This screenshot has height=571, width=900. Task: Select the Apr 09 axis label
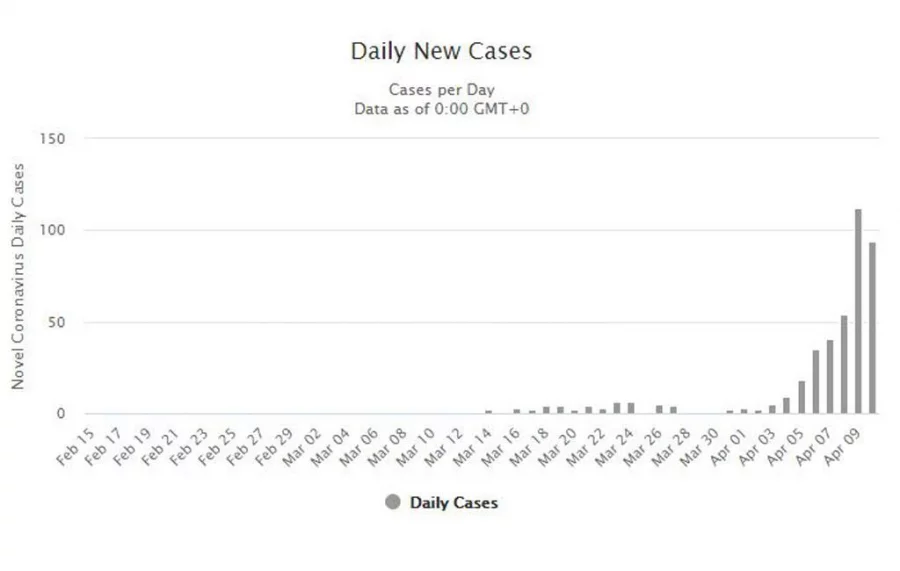click(843, 446)
